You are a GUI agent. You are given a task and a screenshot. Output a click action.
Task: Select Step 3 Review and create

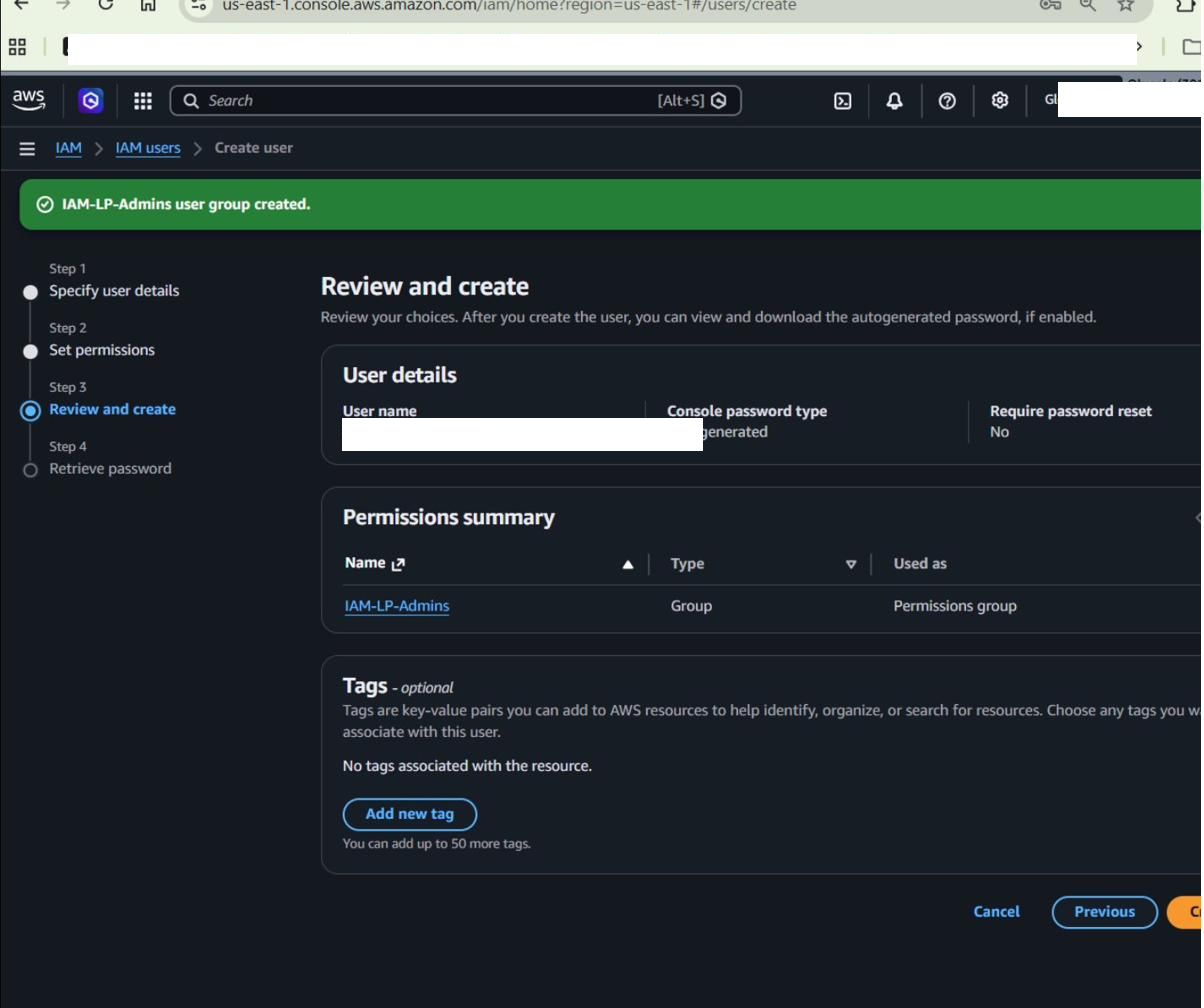tap(112, 409)
